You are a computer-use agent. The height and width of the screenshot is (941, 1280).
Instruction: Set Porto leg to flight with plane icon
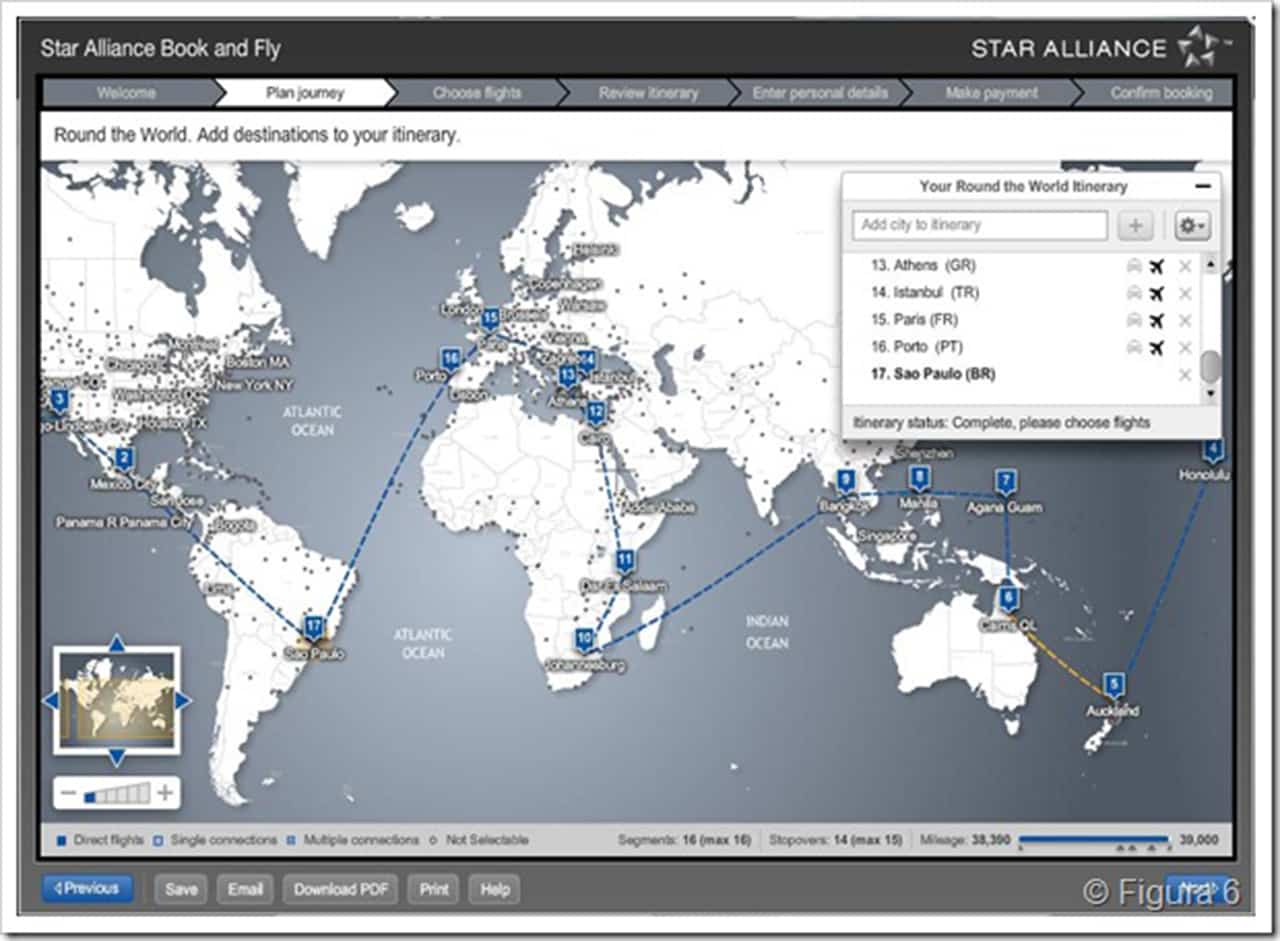pos(1157,348)
